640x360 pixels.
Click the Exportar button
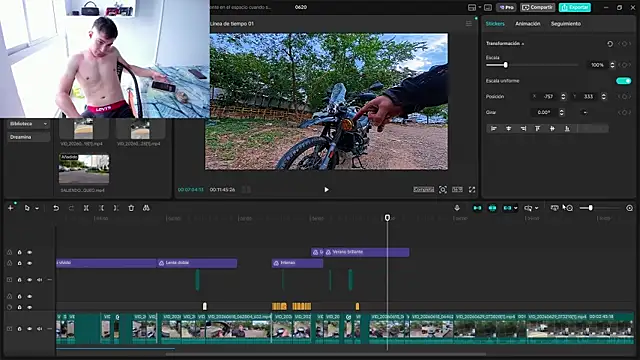pyautogui.click(x=575, y=7)
